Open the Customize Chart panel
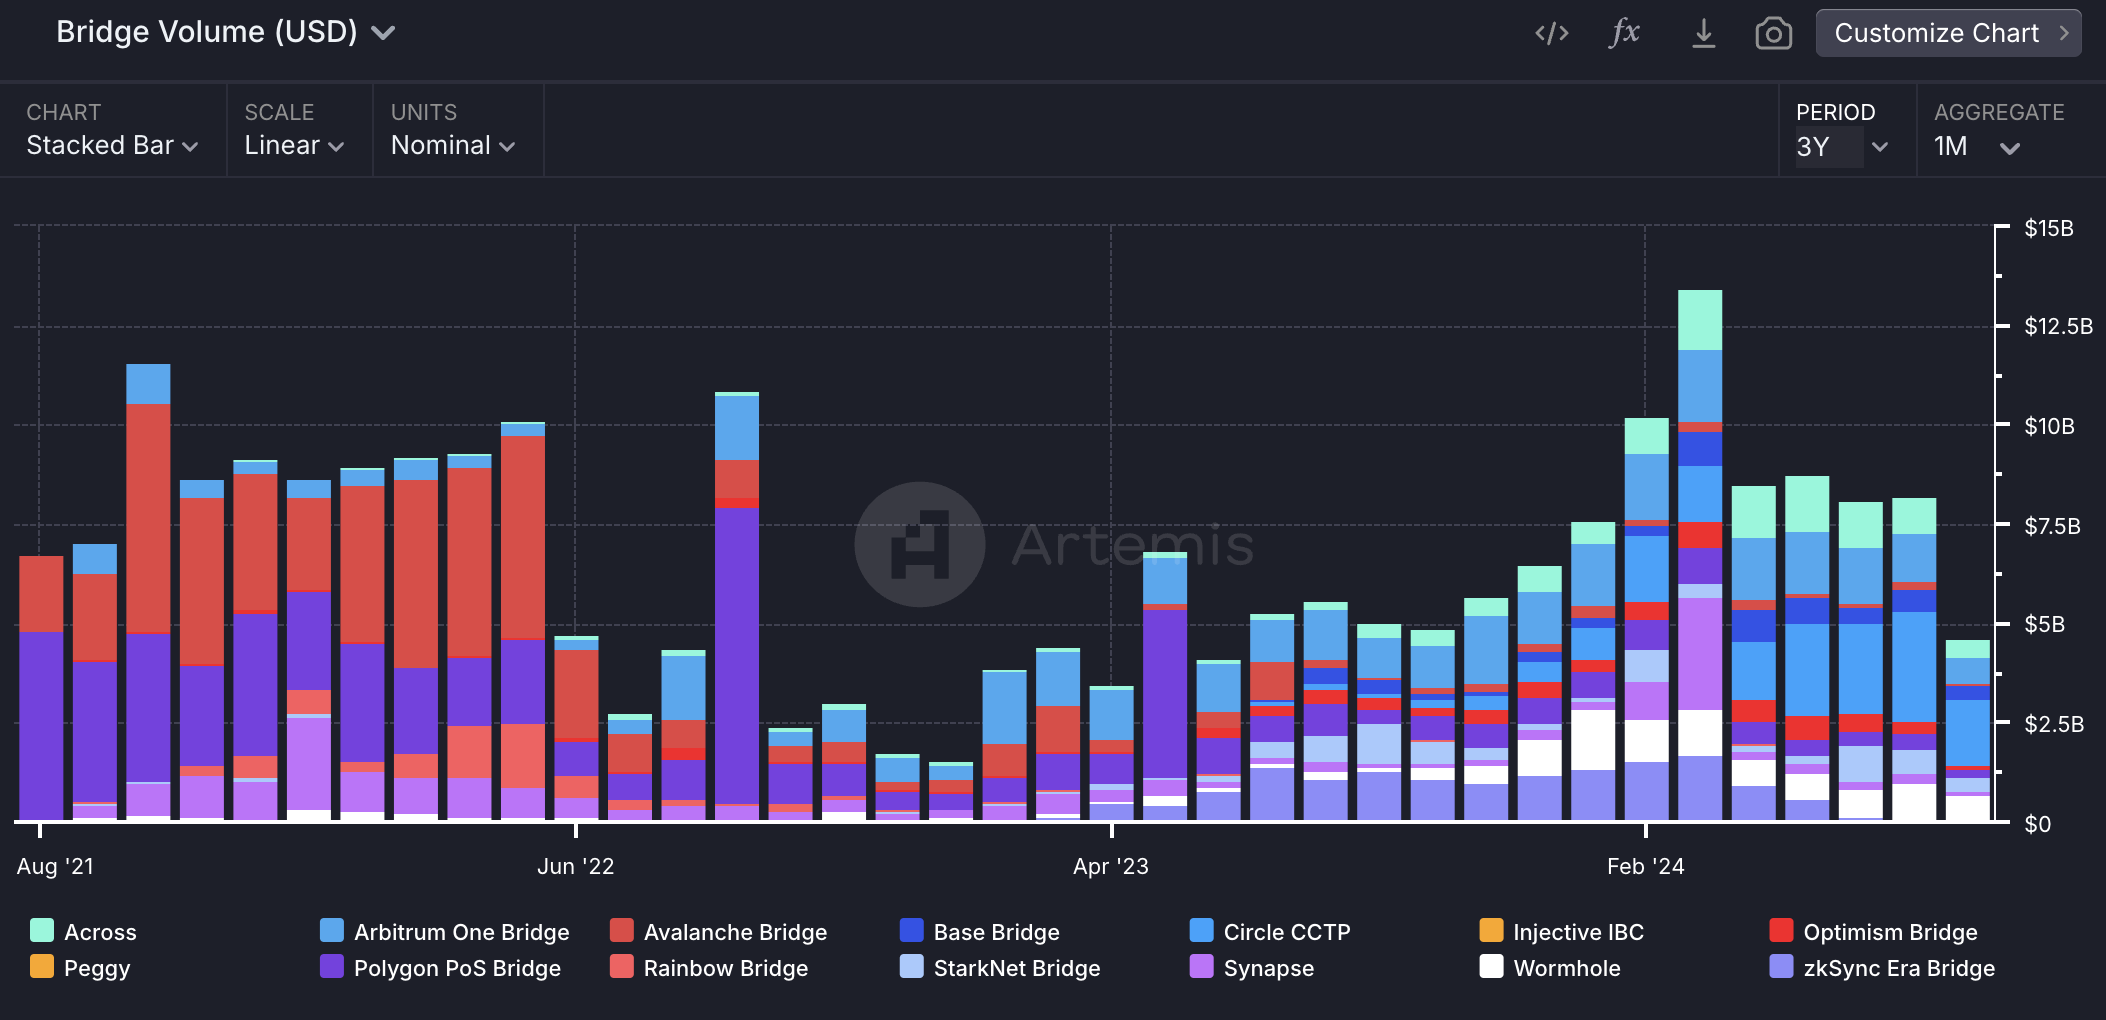The width and height of the screenshot is (2106, 1020). 1947,33
